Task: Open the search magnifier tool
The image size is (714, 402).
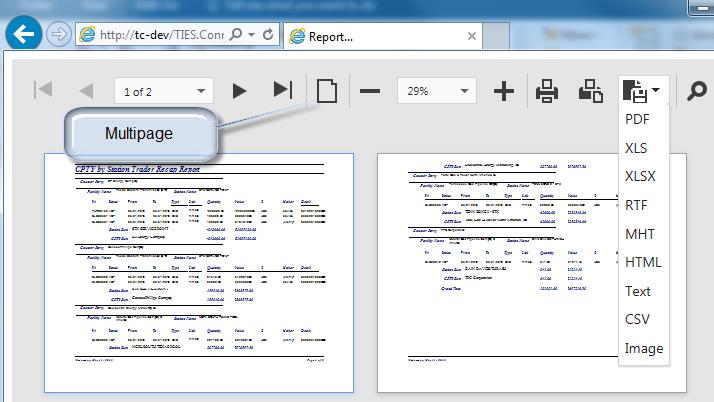Action: tap(696, 92)
